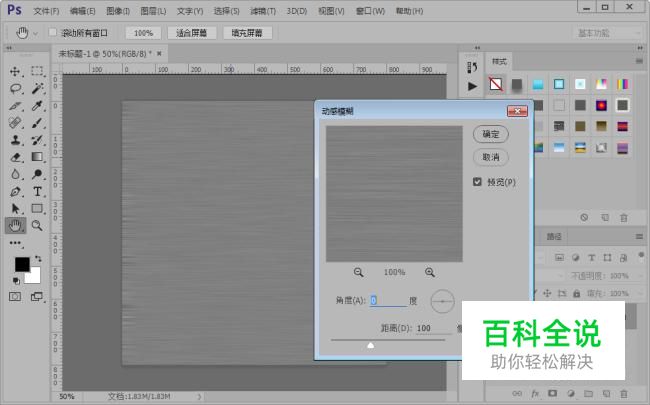Select the Dodge tool
Screen dimensions: 650x405
pos(37,174)
